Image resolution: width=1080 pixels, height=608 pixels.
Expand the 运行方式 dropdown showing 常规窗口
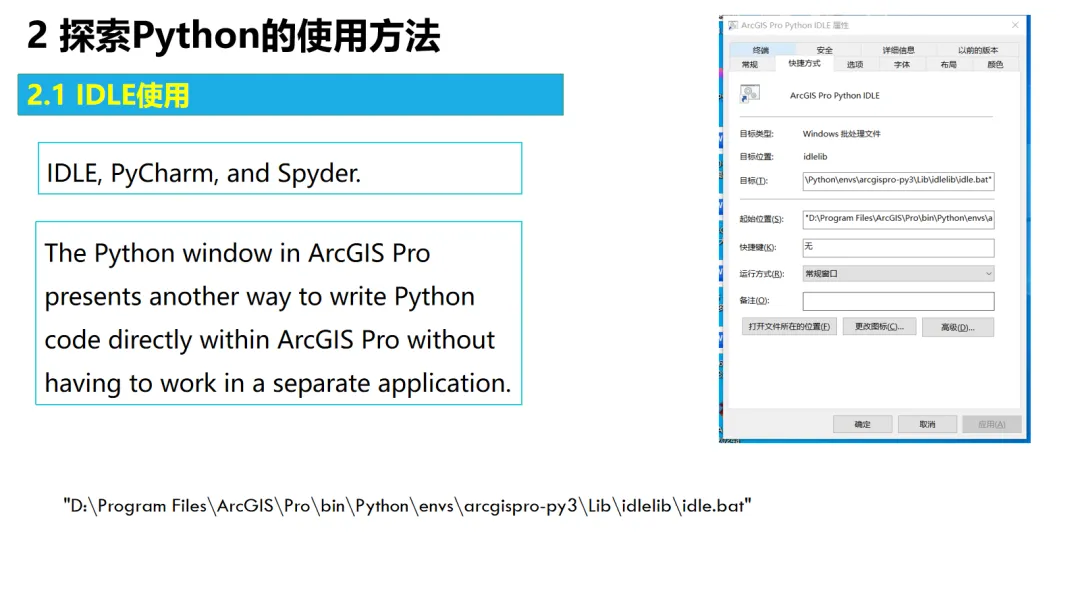click(898, 273)
